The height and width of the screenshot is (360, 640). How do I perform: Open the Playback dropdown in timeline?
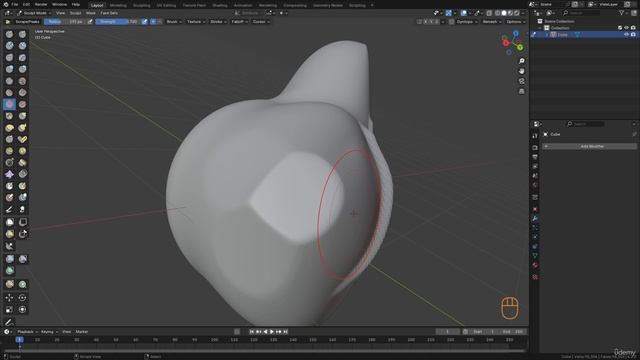(x=27, y=332)
